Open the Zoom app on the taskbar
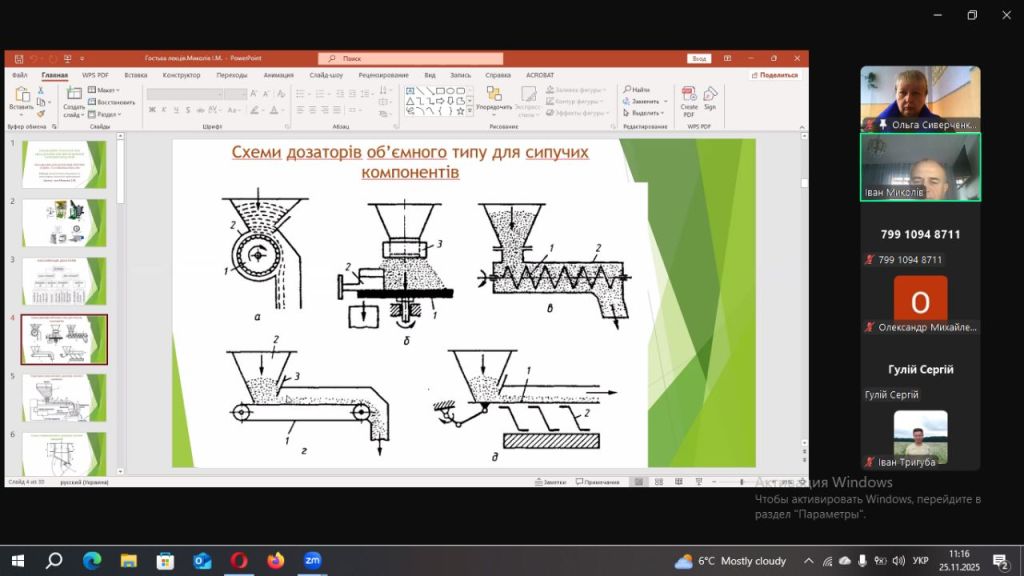 click(x=312, y=560)
